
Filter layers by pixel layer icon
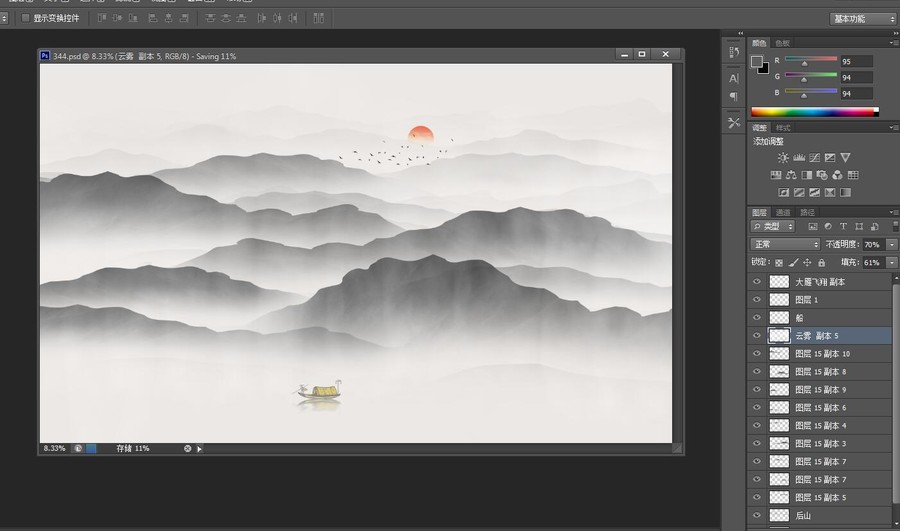tap(812, 227)
